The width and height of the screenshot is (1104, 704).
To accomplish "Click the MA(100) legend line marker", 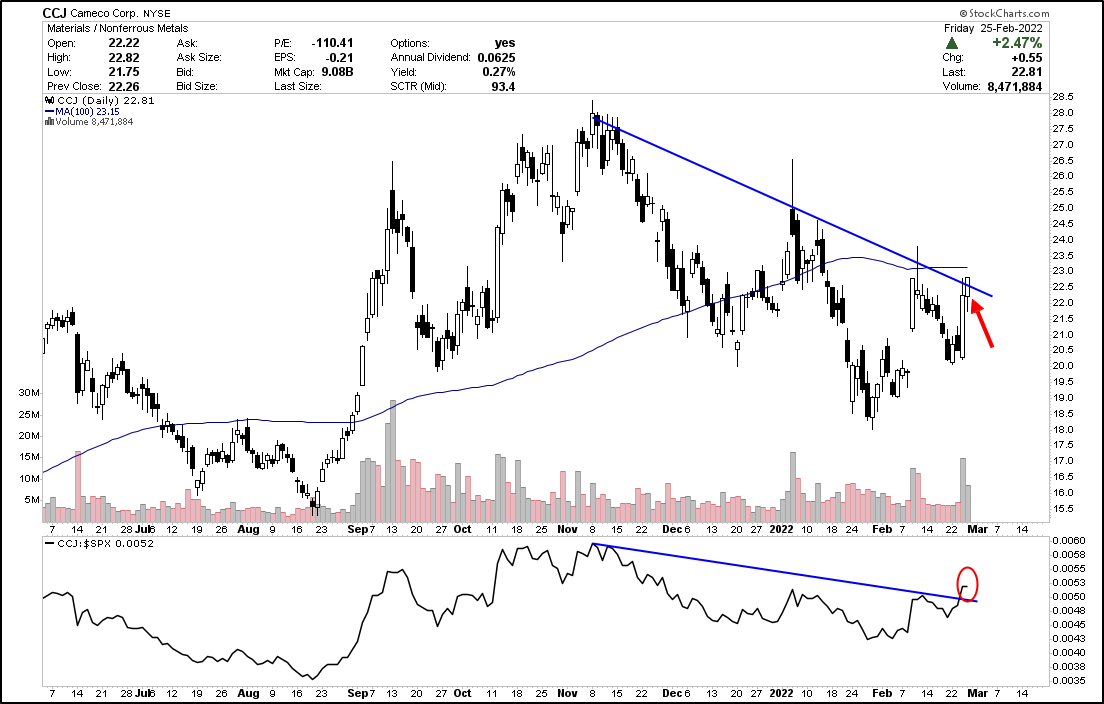I will [x=49, y=111].
